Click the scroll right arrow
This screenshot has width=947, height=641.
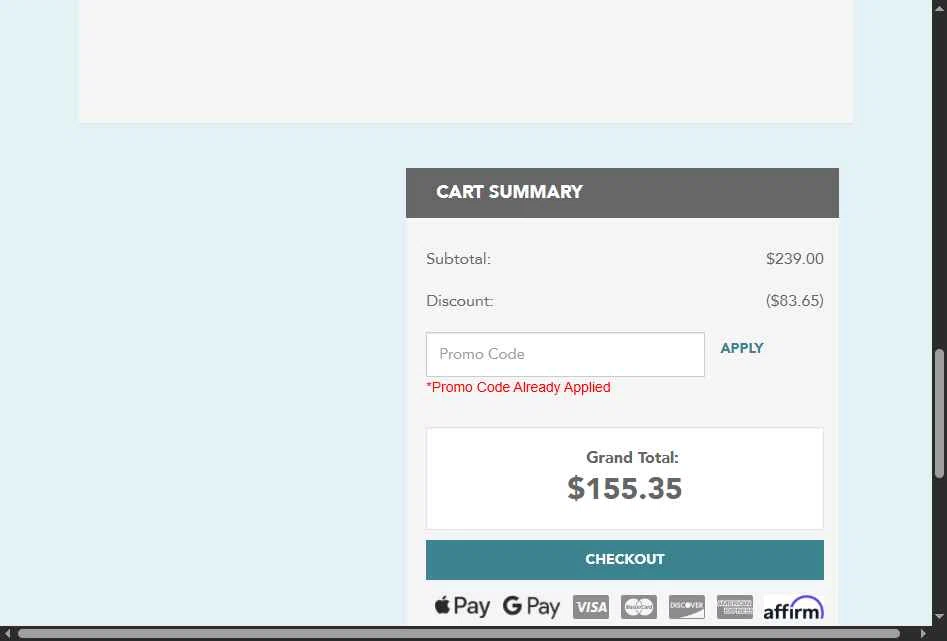923,634
